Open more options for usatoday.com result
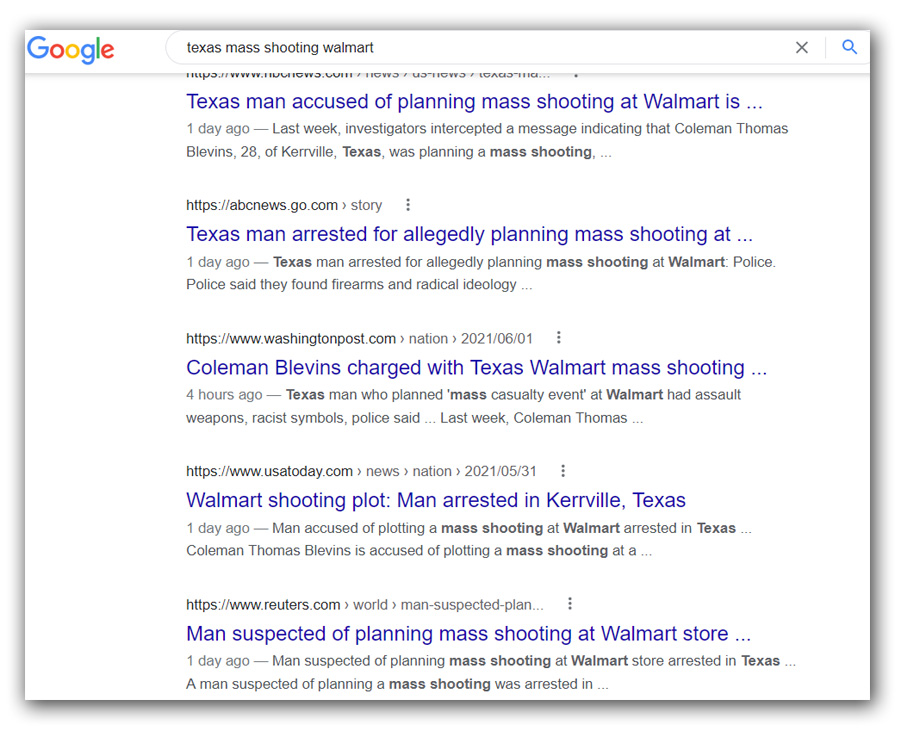Viewport: 900px width, 734px height. [562, 471]
